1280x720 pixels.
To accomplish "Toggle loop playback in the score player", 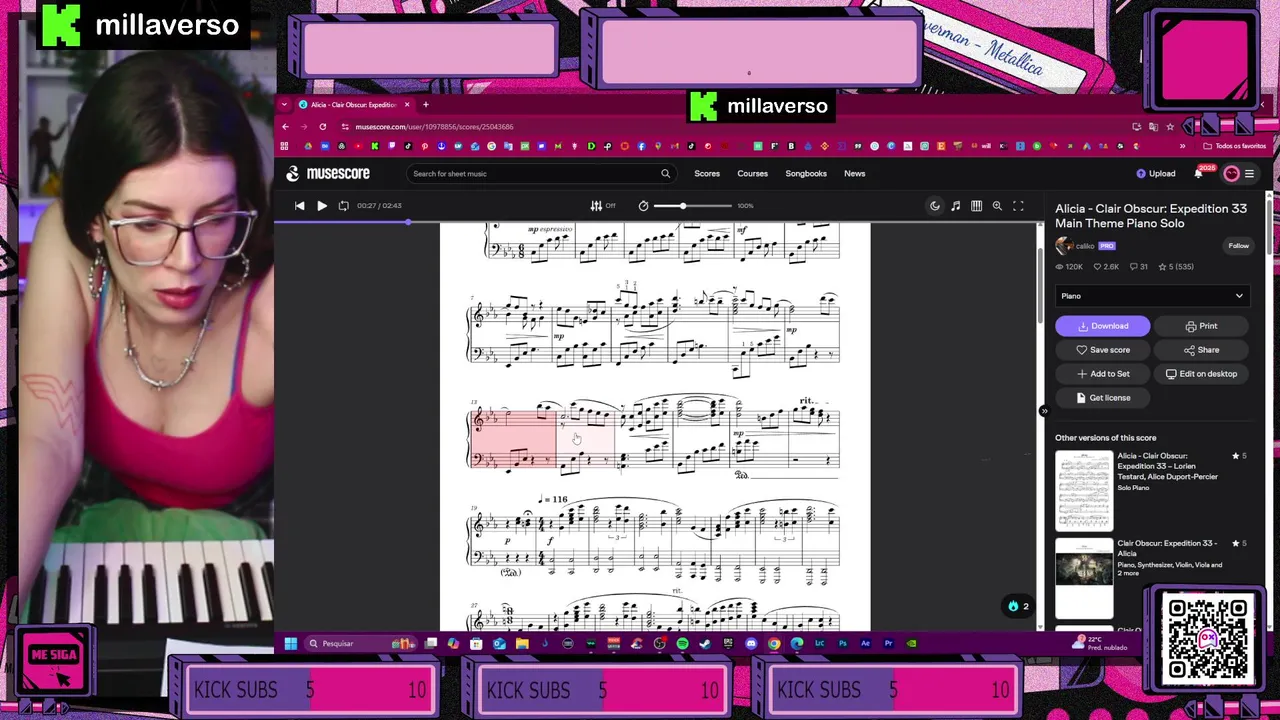I will (x=343, y=205).
